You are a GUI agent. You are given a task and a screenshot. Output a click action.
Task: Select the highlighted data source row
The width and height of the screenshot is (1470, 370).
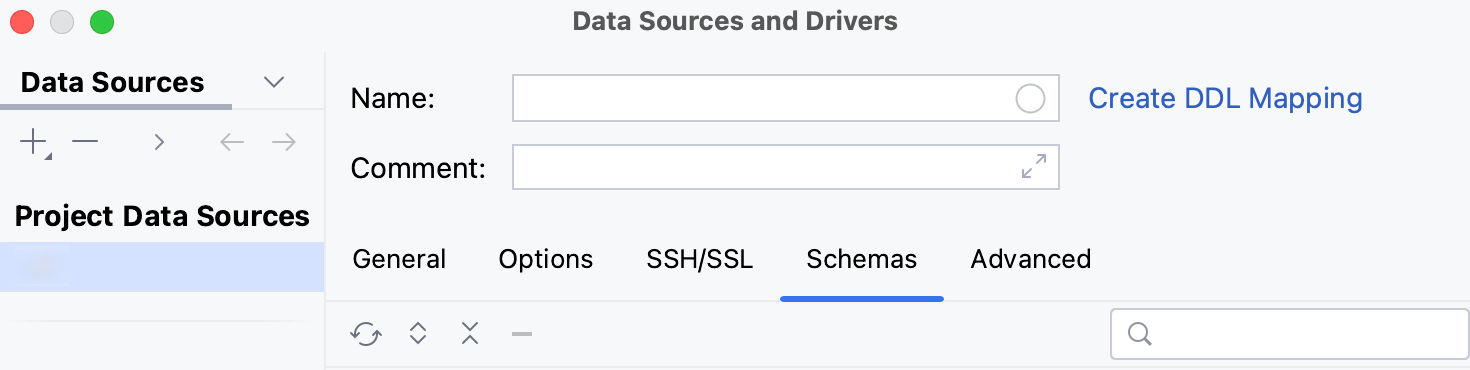click(162, 267)
